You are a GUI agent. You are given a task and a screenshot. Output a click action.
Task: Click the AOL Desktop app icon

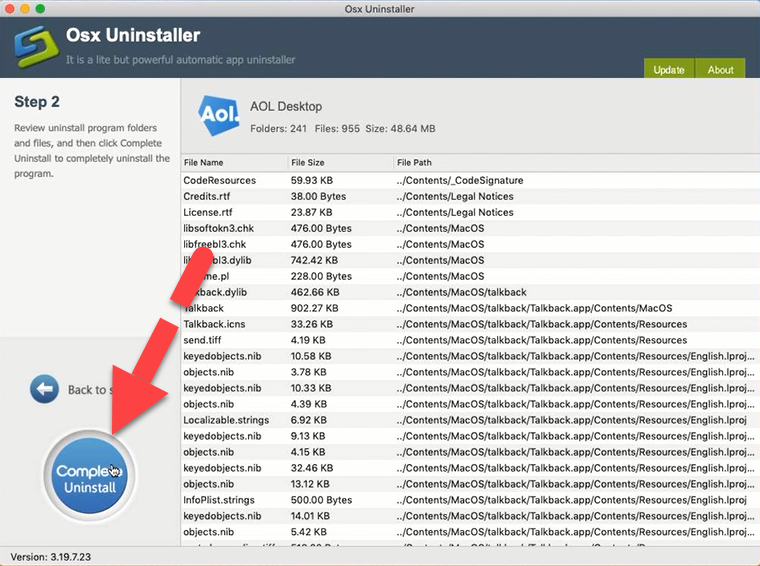219,115
